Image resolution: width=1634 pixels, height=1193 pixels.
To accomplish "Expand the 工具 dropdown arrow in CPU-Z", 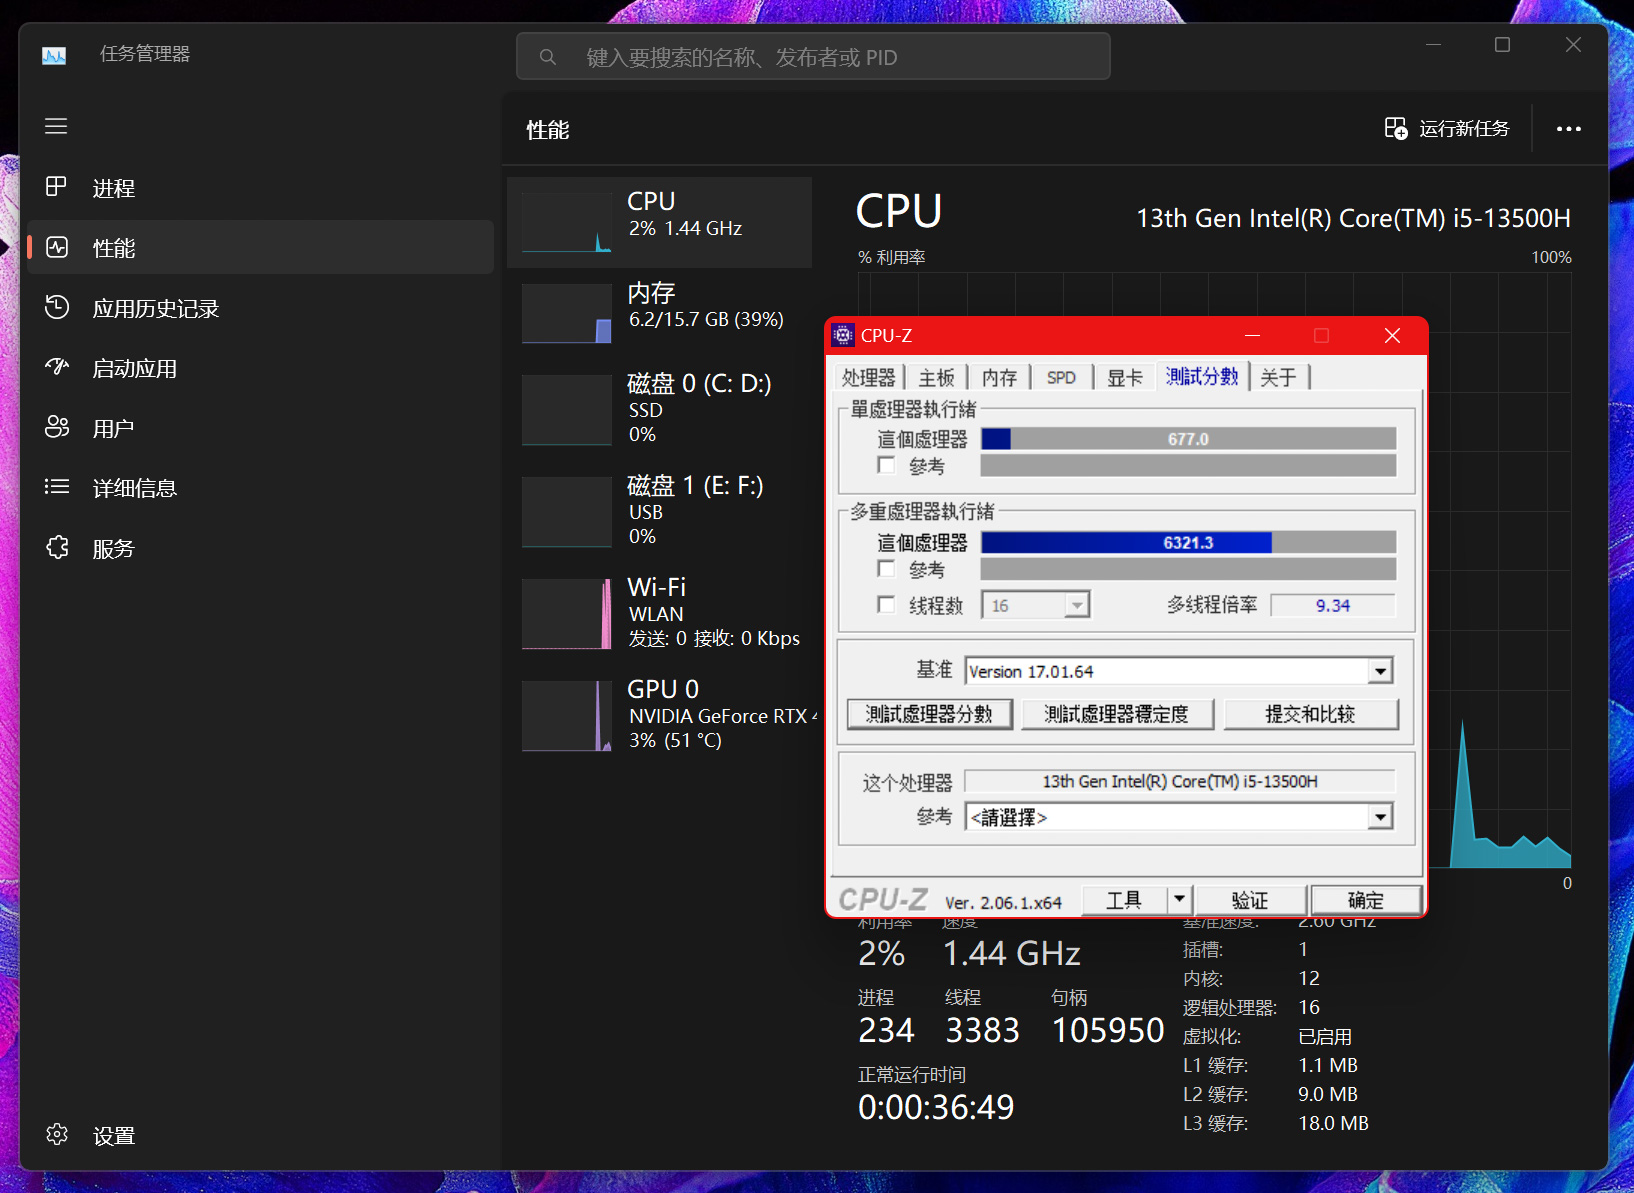I will point(1180,900).
